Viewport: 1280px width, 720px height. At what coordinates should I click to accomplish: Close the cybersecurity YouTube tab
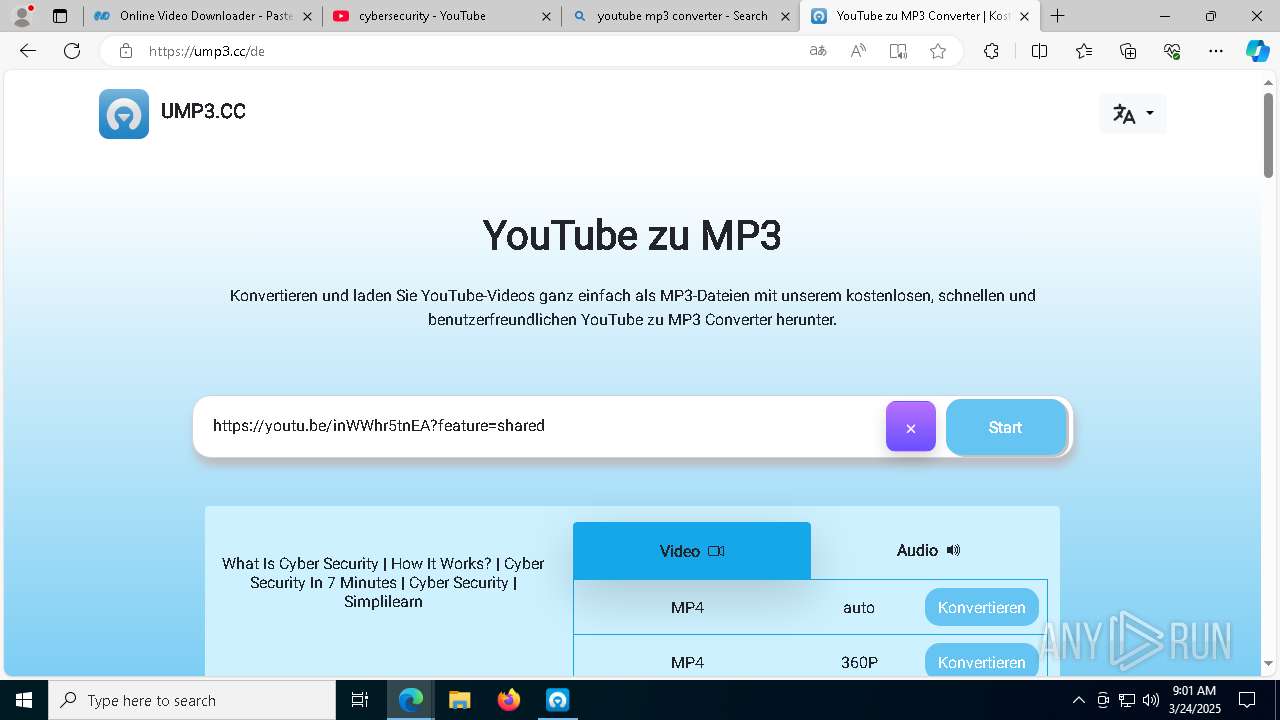546,16
